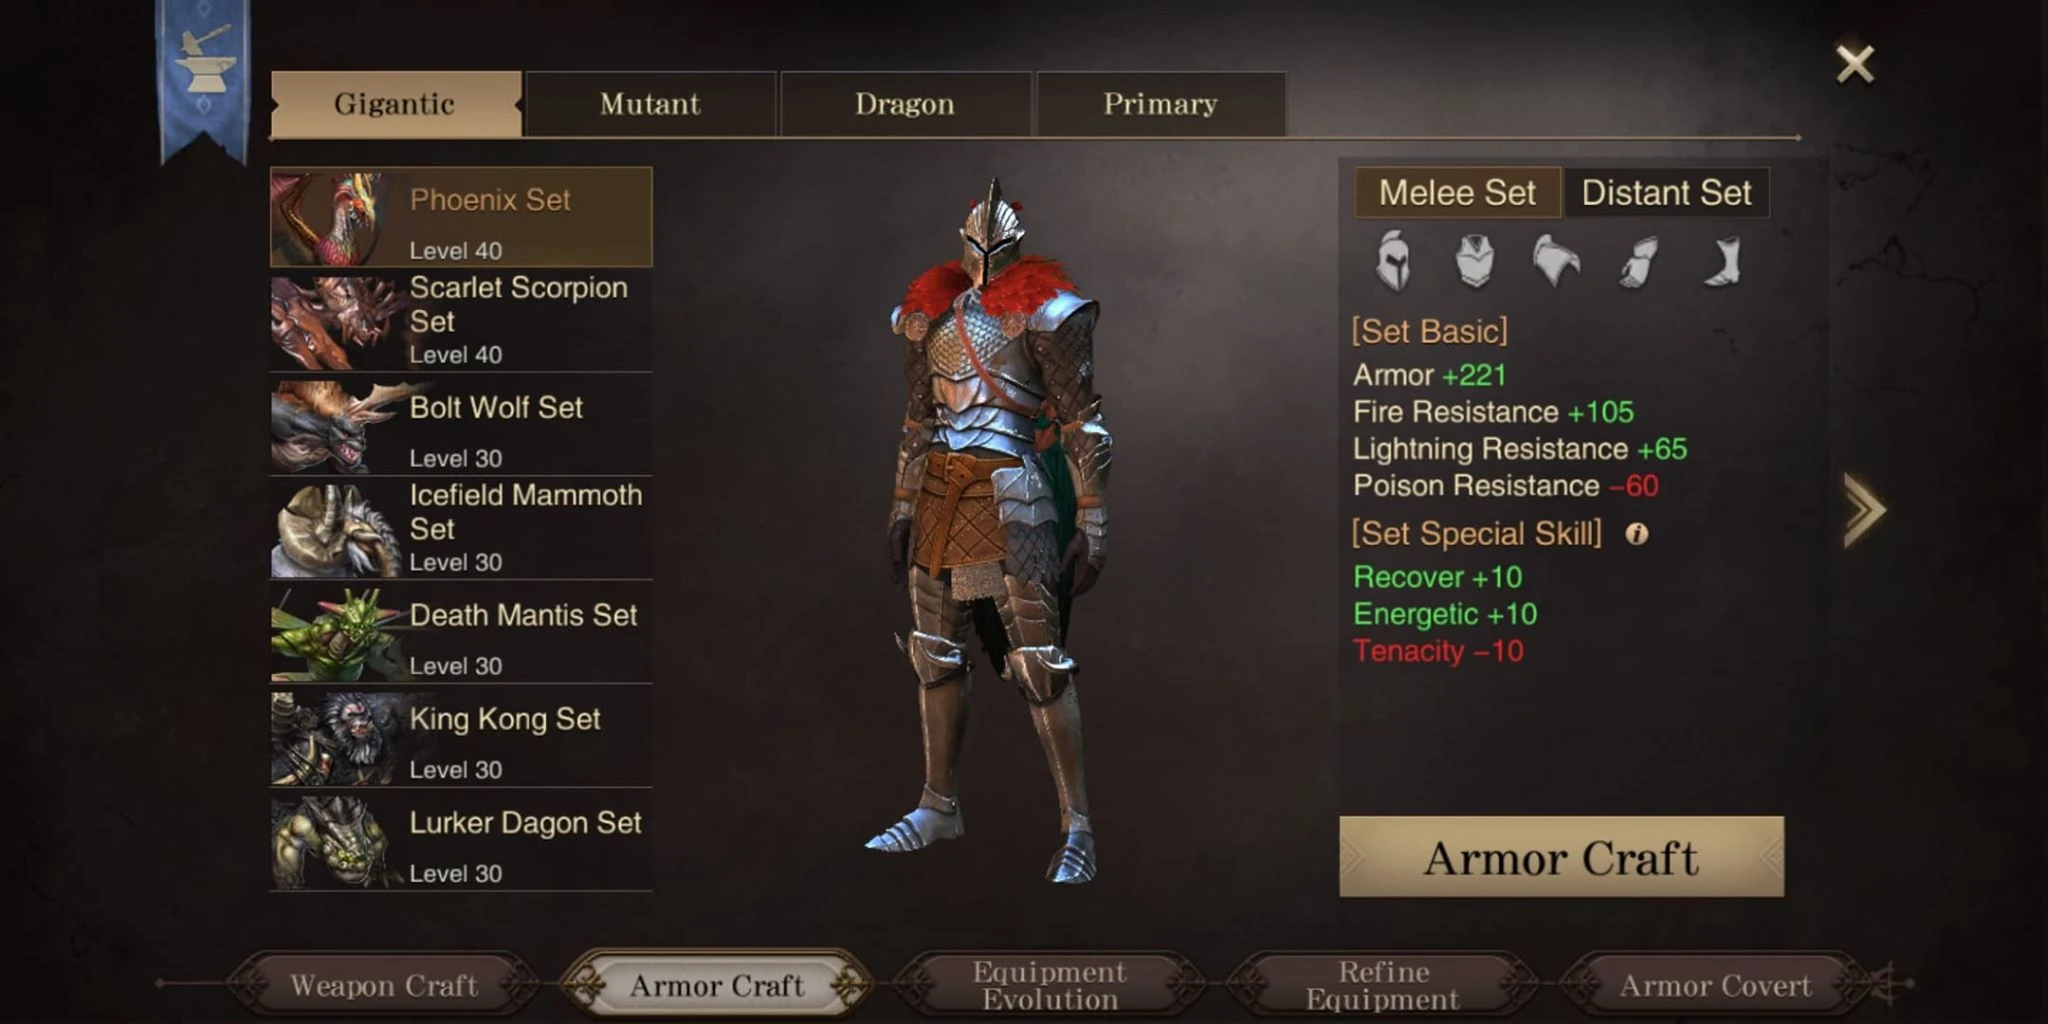Choose the Scarlet Scorpion Set entry
2048x1024 pixels.
(x=461, y=320)
